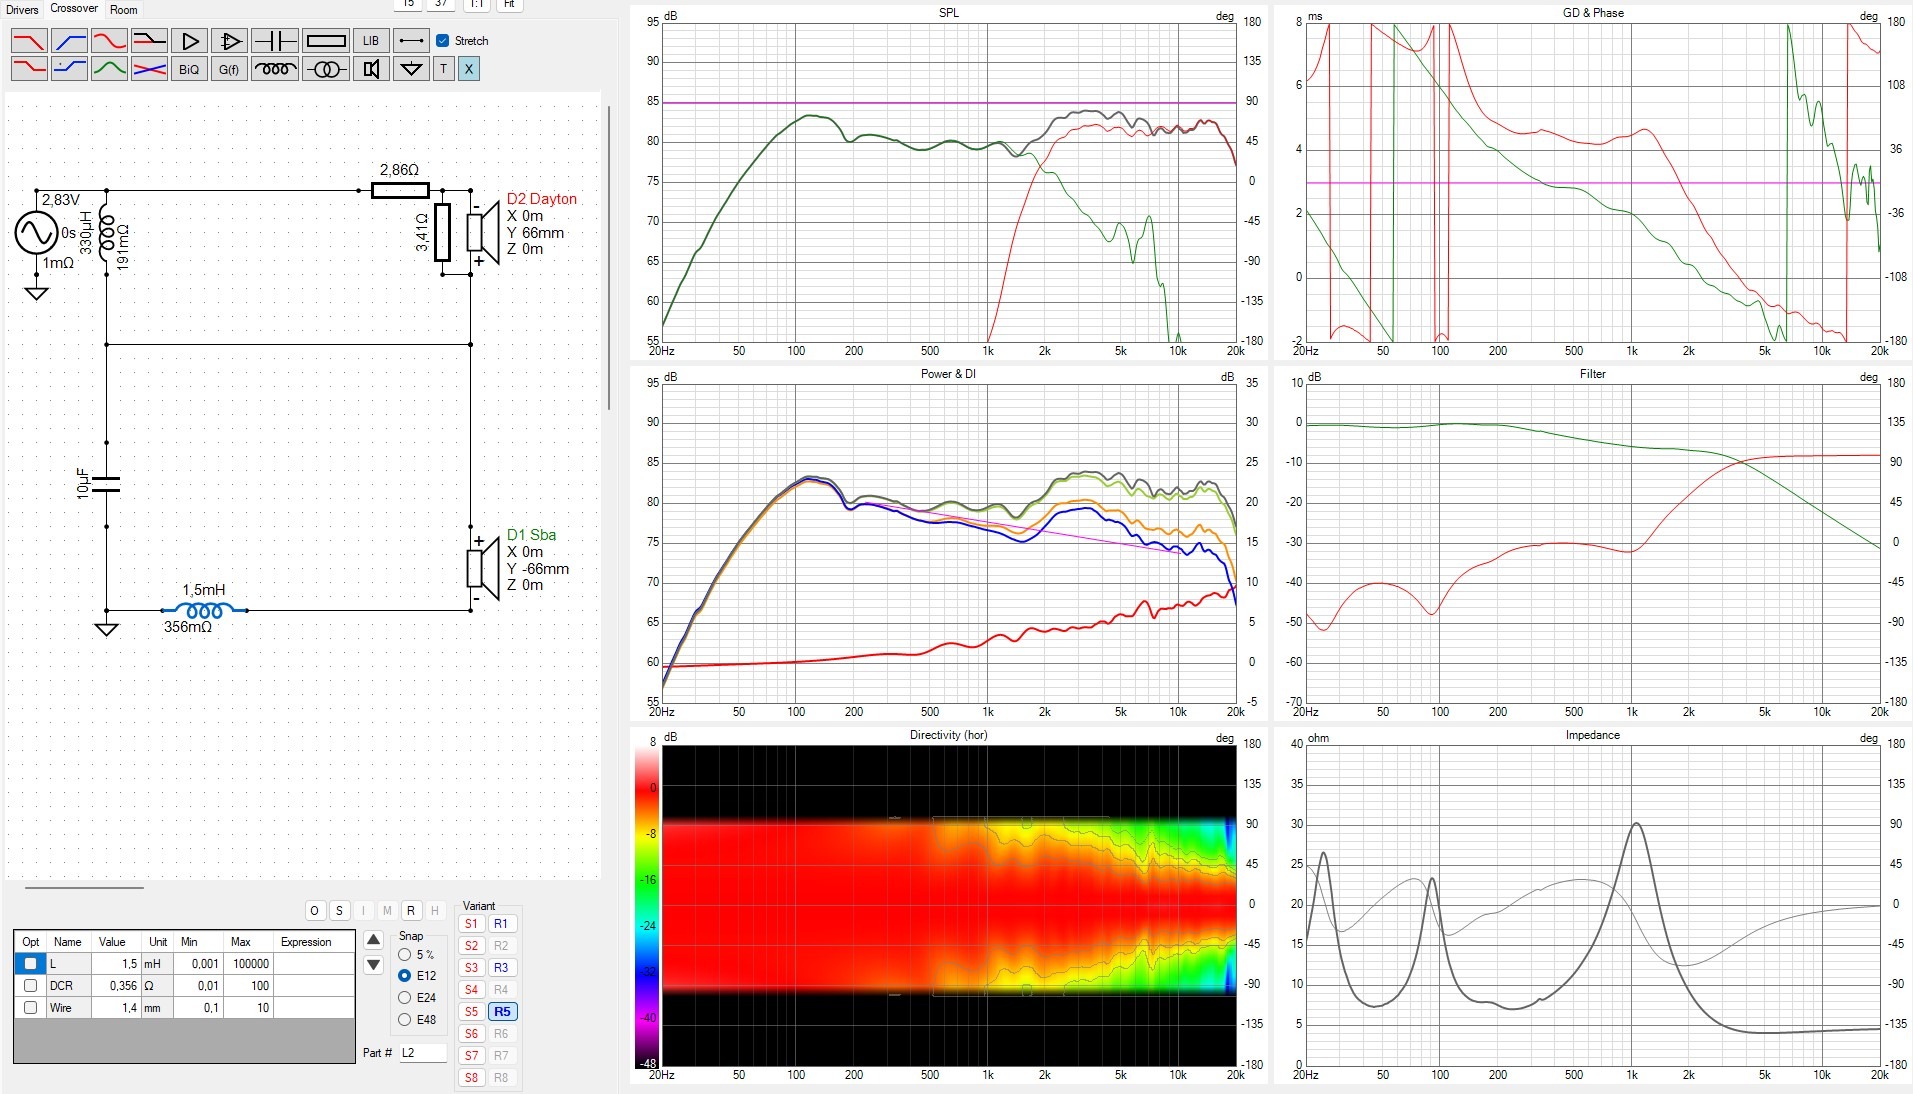This screenshot has height=1094, width=1913.
Task: Toggle Opt checkbox for the Wire row
Action: point(31,1008)
